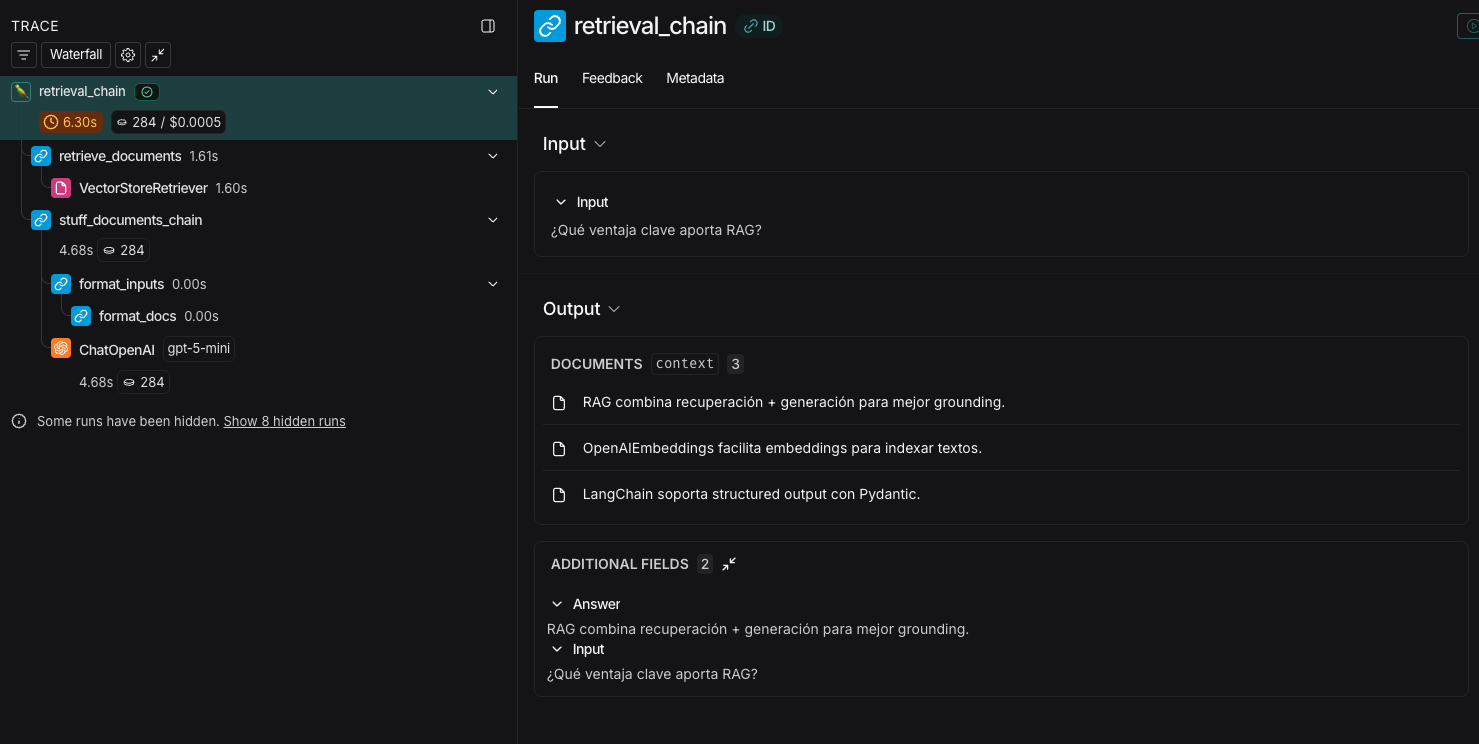The width and height of the screenshot is (1479, 744).
Task: Click the VectorStoreRetriever document icon
Action: click(61, 188)
